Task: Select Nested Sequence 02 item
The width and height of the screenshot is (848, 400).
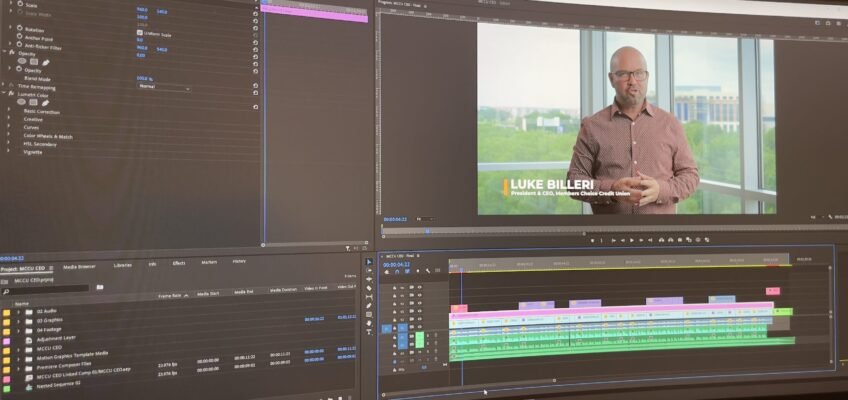Action: pos(58,385)
